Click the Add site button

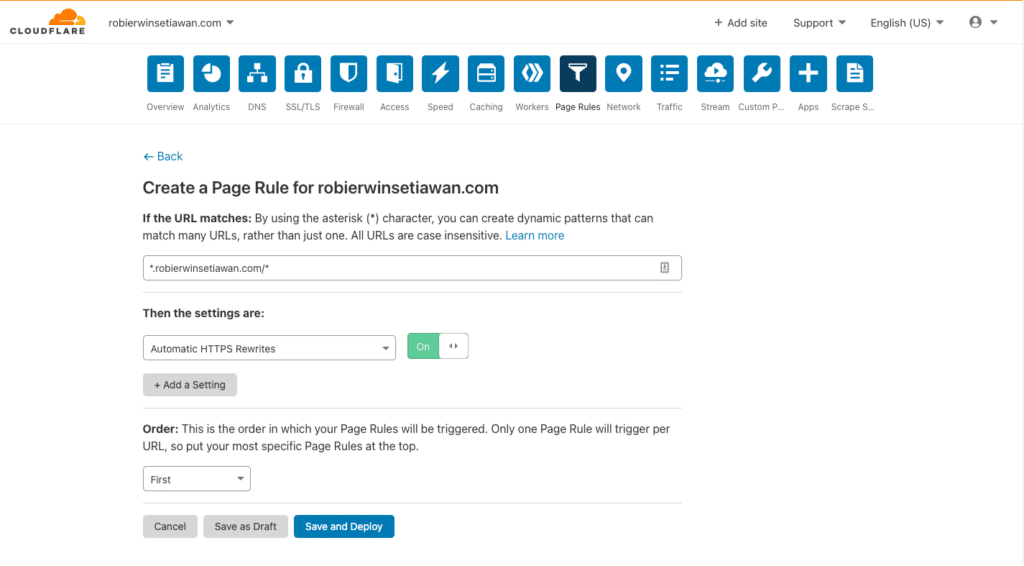click(741, 23)
